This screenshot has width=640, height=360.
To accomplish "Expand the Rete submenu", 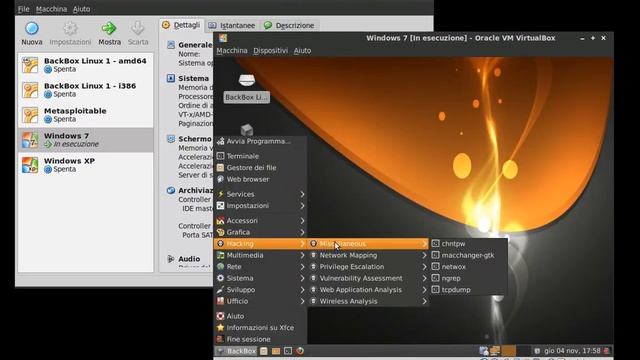I will (260, 267).
